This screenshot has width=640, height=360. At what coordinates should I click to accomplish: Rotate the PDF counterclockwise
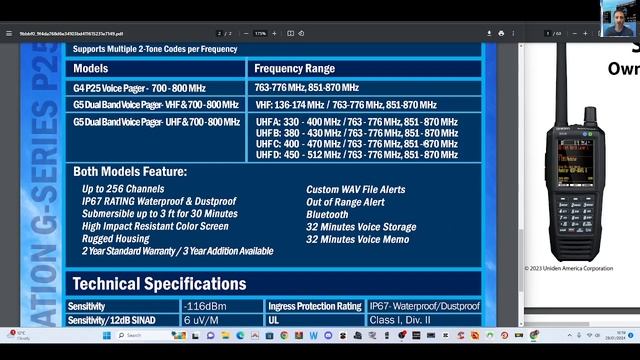301,33
